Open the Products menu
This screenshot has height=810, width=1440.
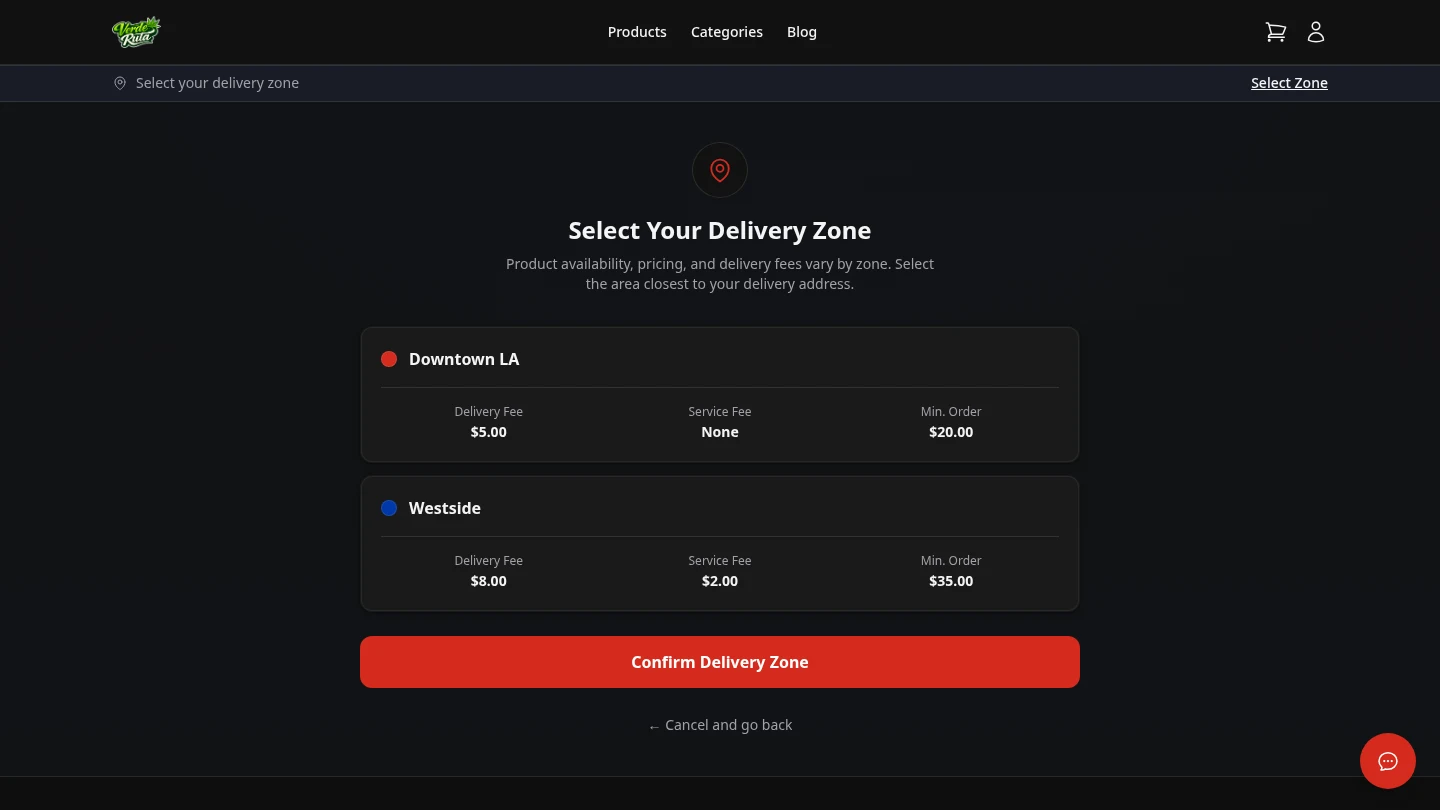(637, 31)
